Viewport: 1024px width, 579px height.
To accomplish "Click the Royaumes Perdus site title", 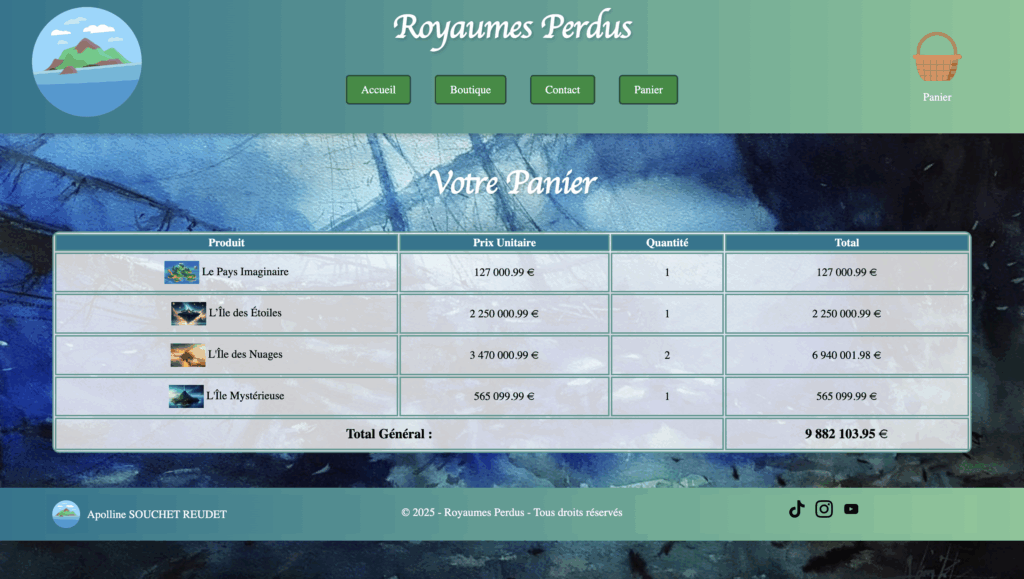I will click(513, 28).
